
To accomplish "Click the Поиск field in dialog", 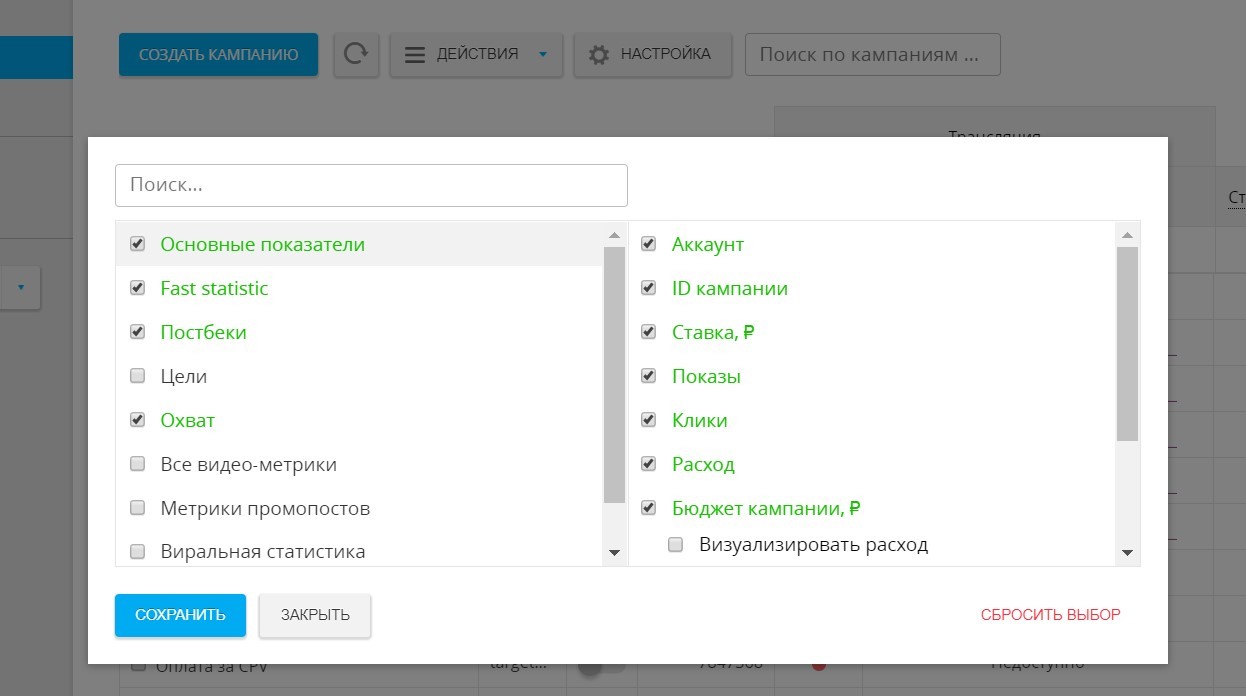I will click(x=371, y=186).
